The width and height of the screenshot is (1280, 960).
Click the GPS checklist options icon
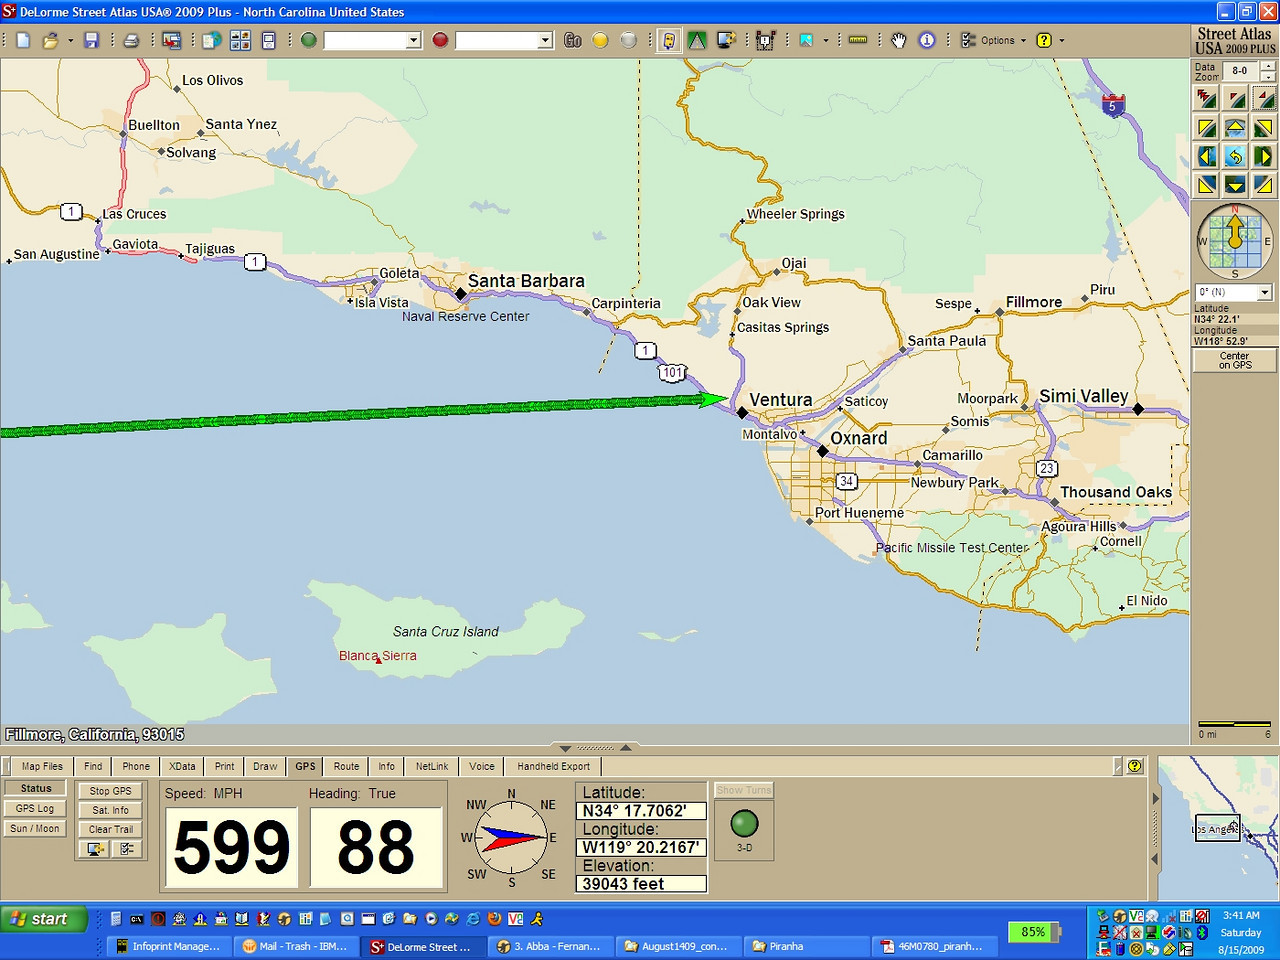click(x=127, y=849)
